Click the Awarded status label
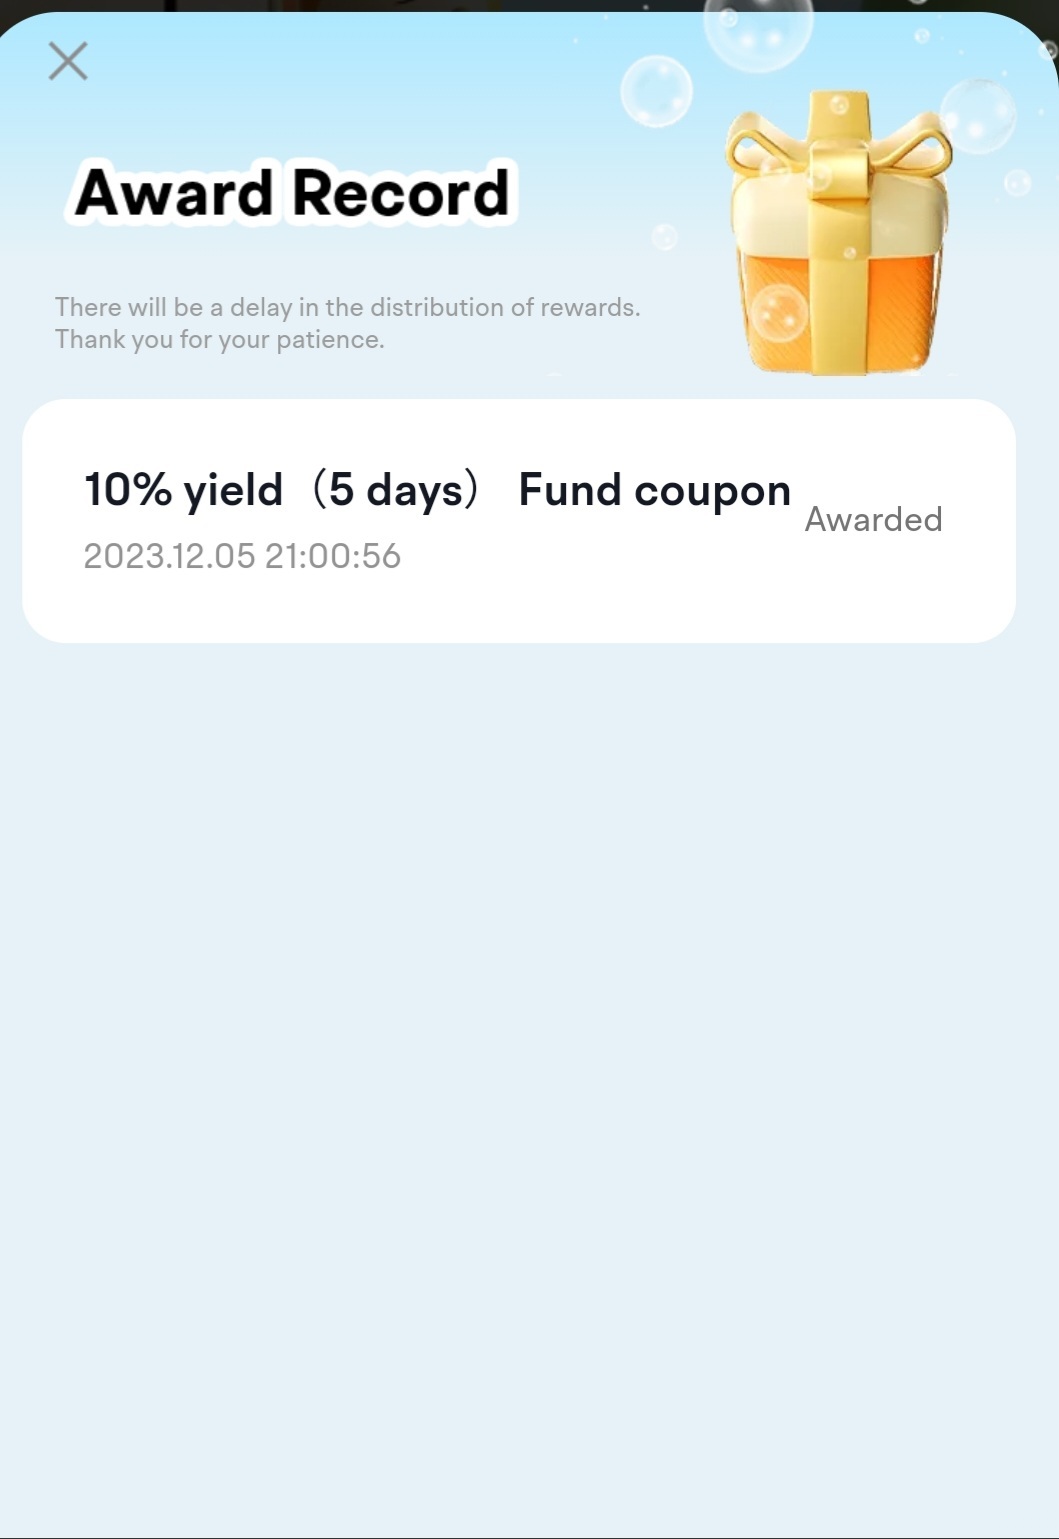Viewport: 1059px width, 1539px height. [873, 519]
